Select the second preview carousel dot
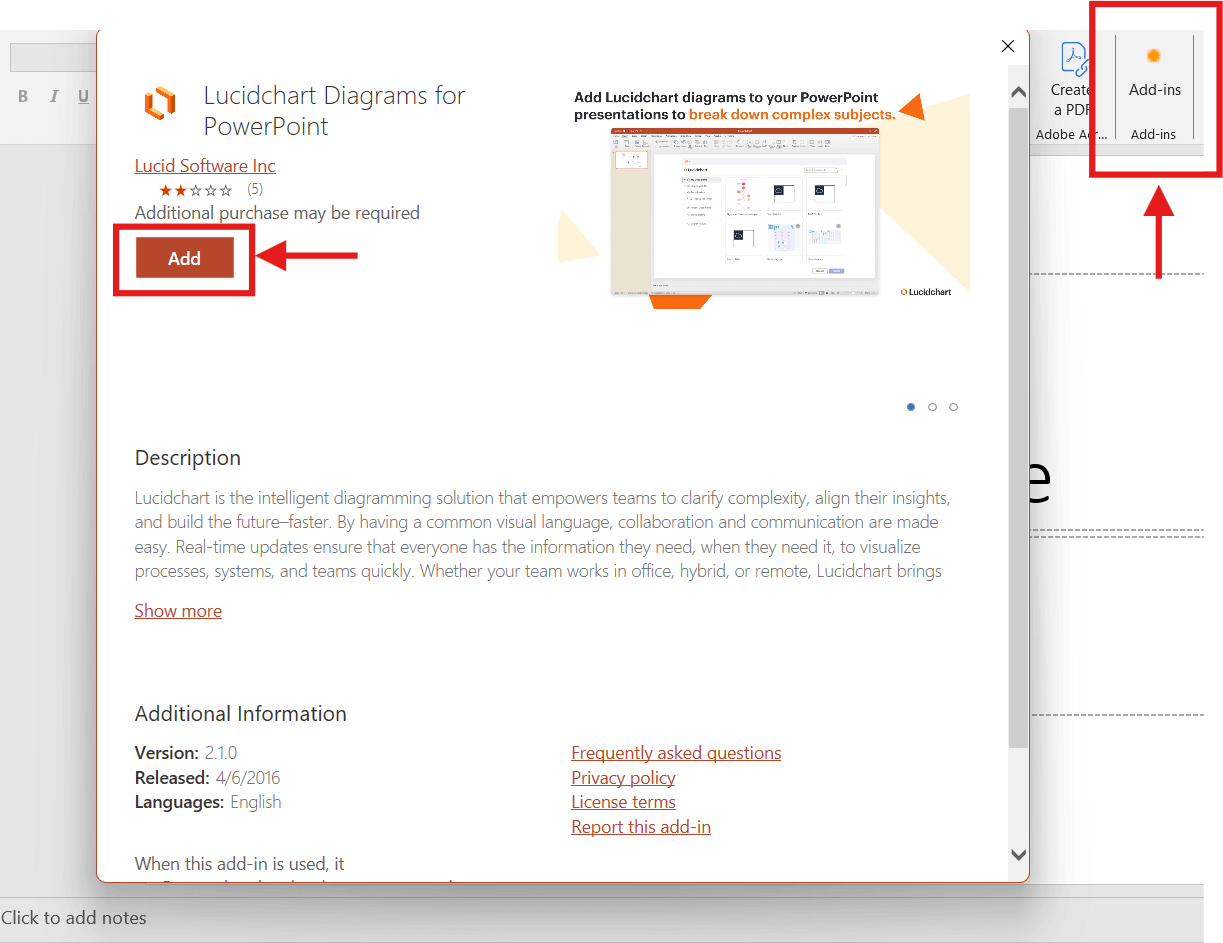The height and width of the screenshot is (943, 1223). tap(932, 407)
